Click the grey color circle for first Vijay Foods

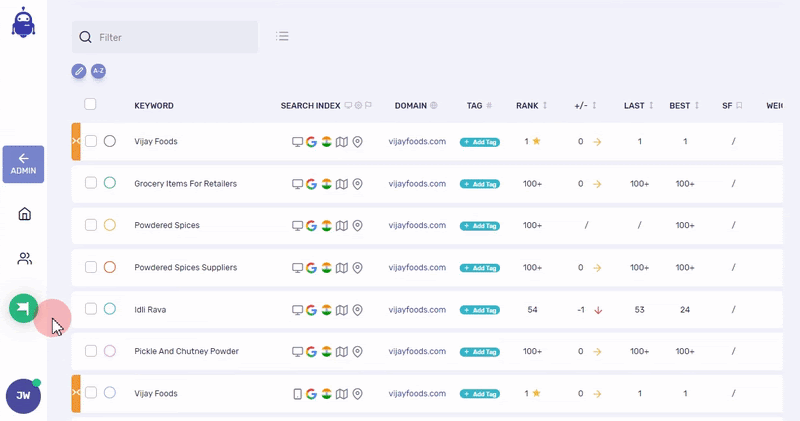click(110, 141)
